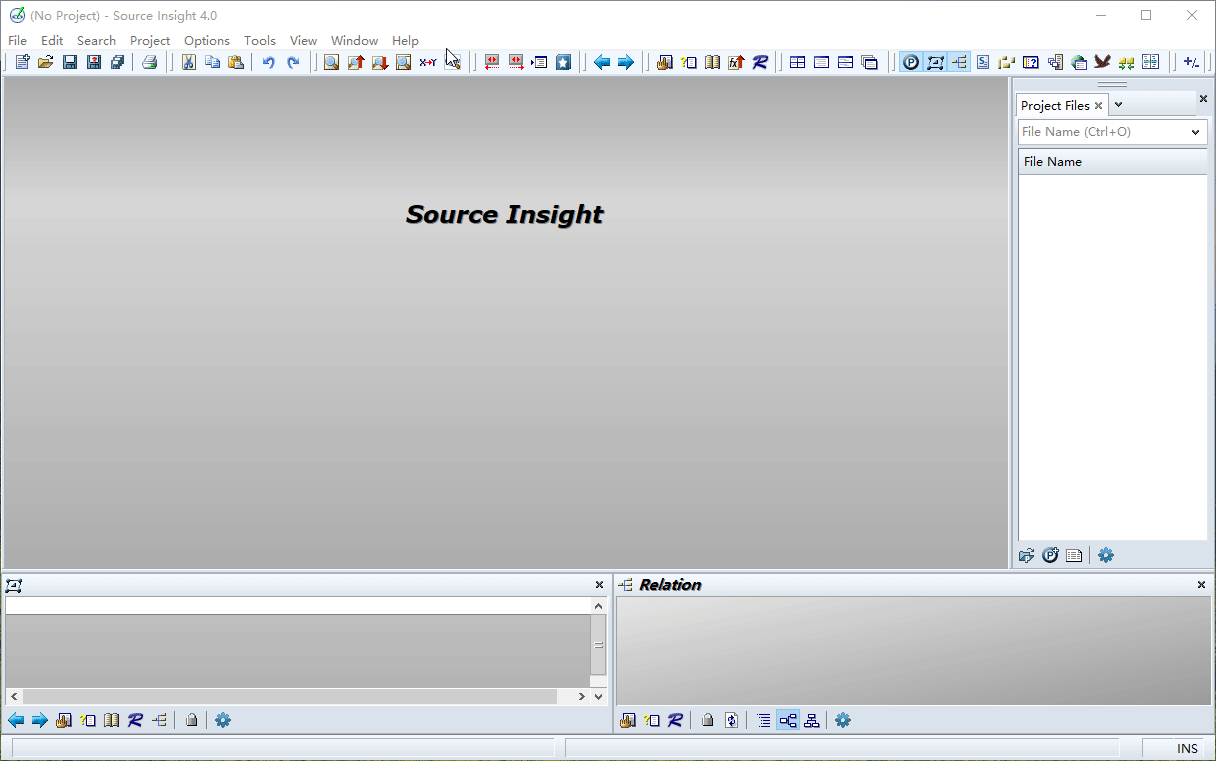The image size is (1216, 761).
Task: Click the Save All stacked disks icon
Action: coord(118,62)
